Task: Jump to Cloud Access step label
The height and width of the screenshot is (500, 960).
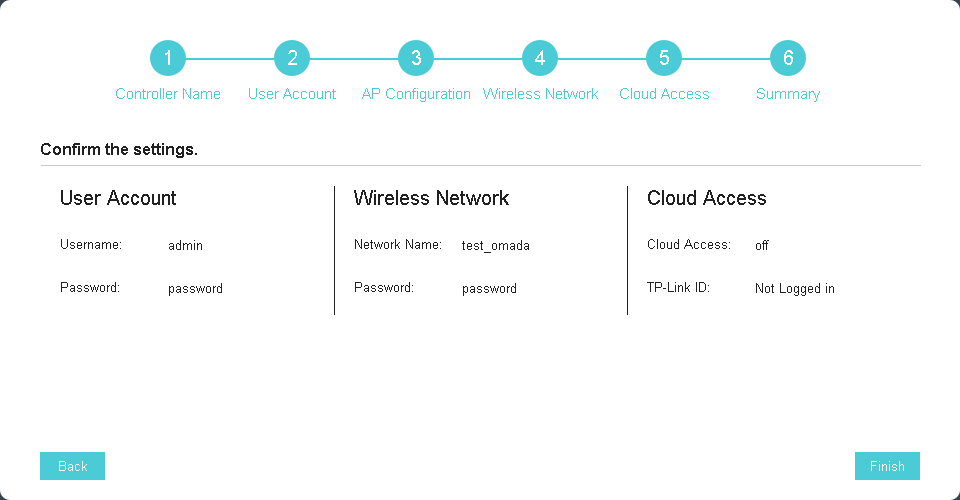Action: pos(664,94)
